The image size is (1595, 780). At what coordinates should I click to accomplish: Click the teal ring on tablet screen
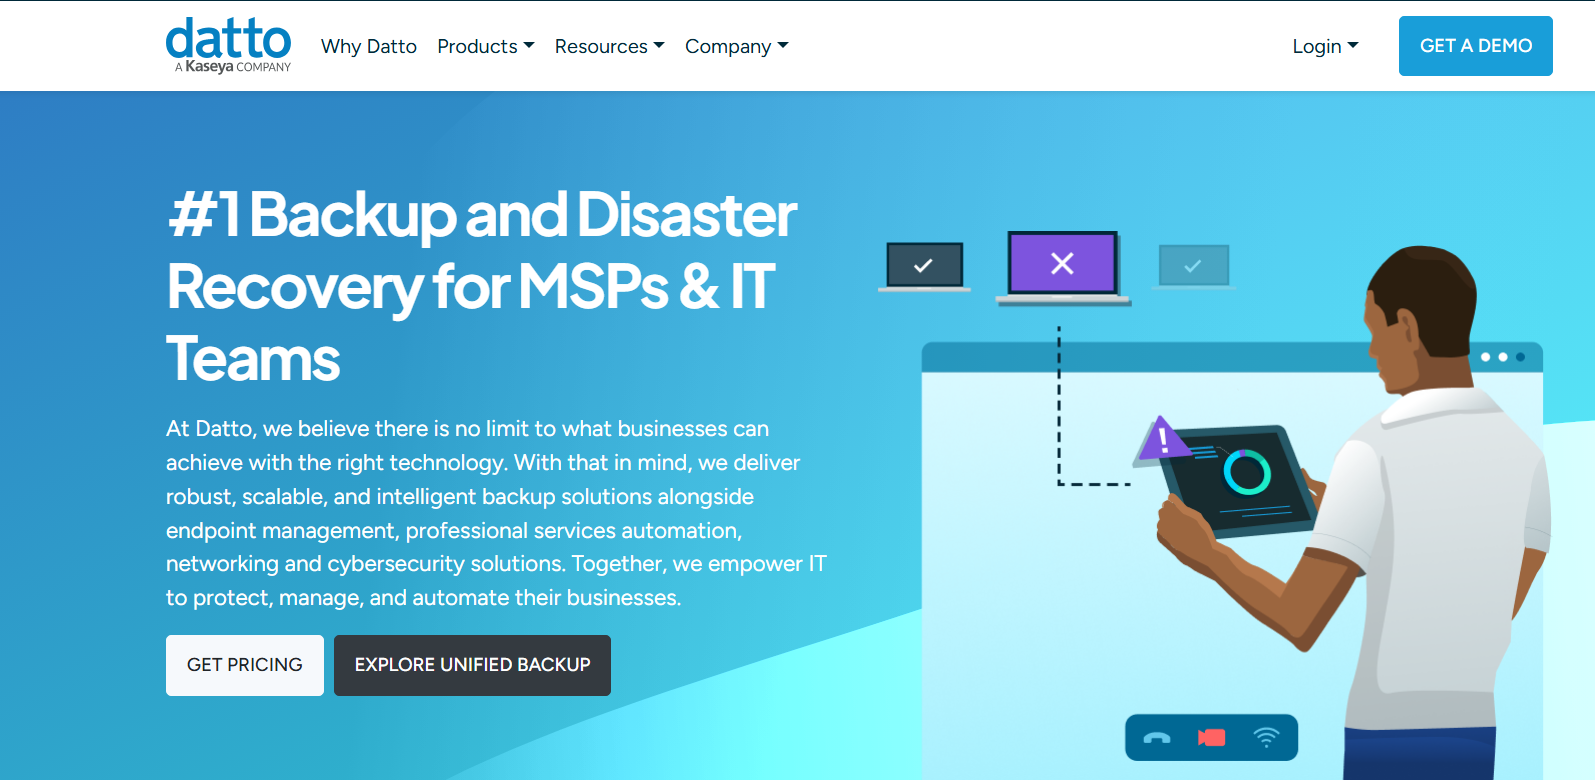click(1247, 472)
